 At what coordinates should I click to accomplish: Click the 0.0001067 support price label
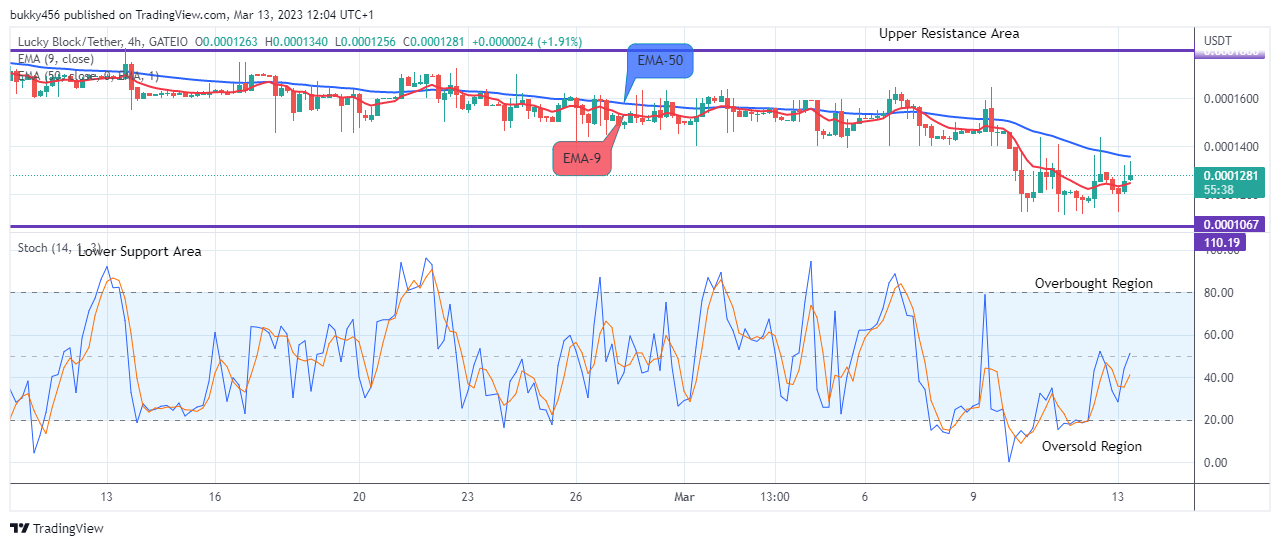[x=1229, y=225]
